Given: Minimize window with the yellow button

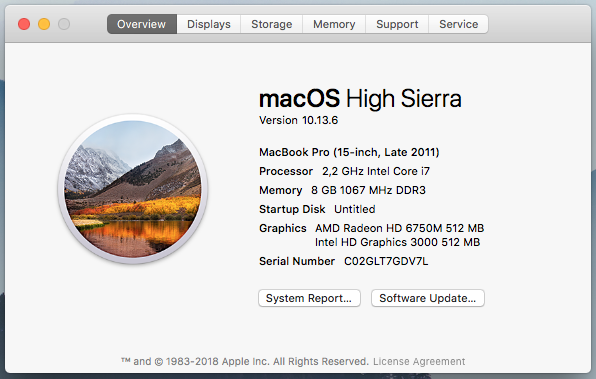Looking at the screenshot, I should 44,24.
